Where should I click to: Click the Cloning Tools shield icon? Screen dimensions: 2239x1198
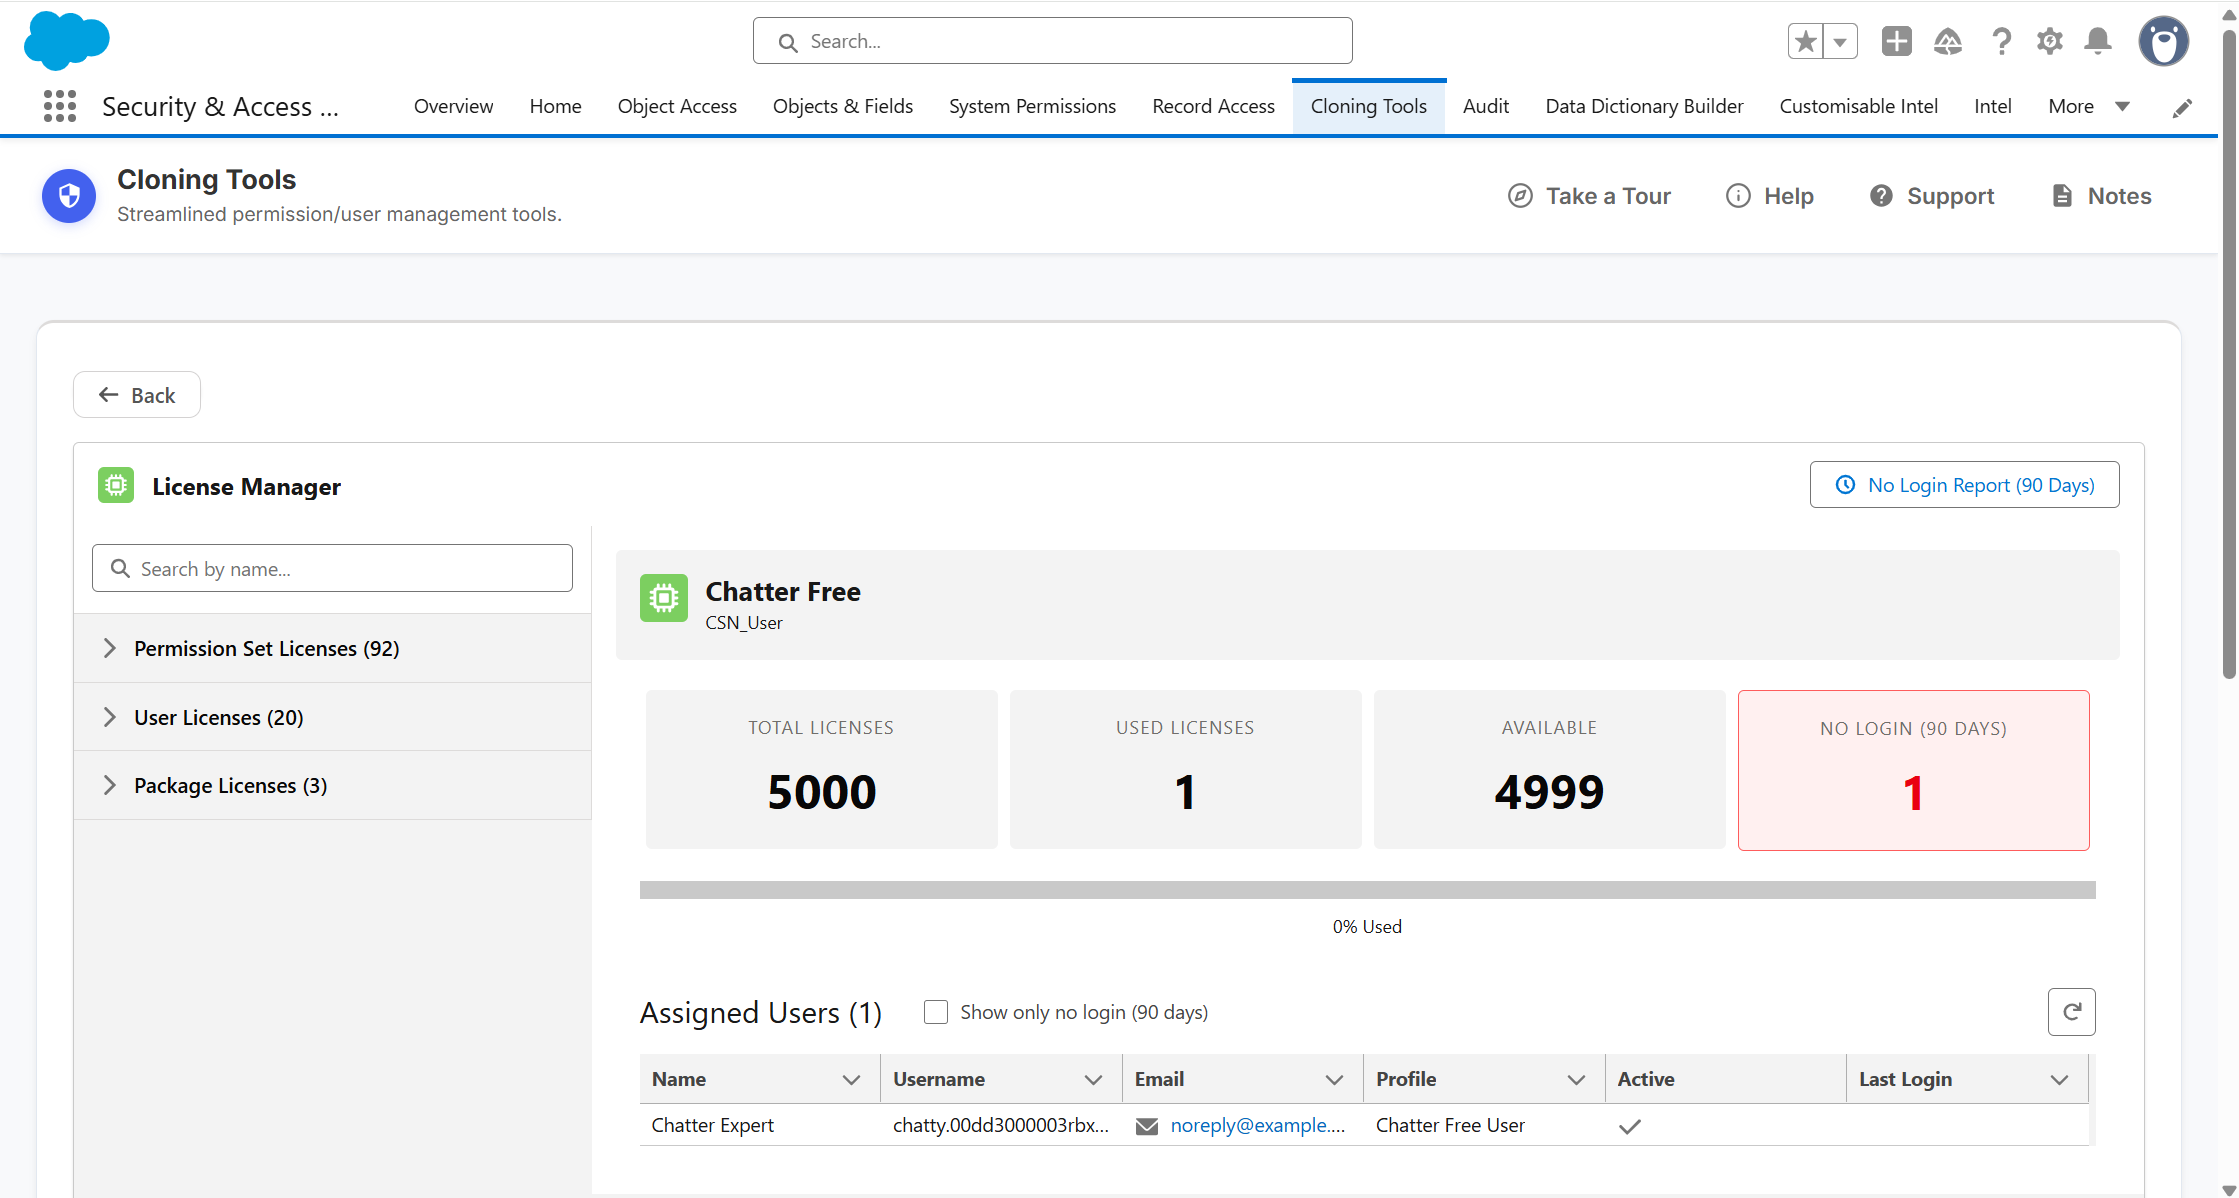click(69, 196)
